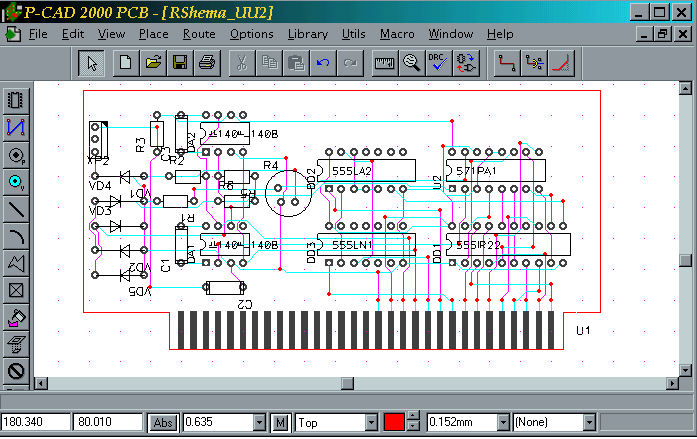Select the arrow Select tool in toolbar
The height and width of the screenshot is (439, 697).
coord(91,63)
